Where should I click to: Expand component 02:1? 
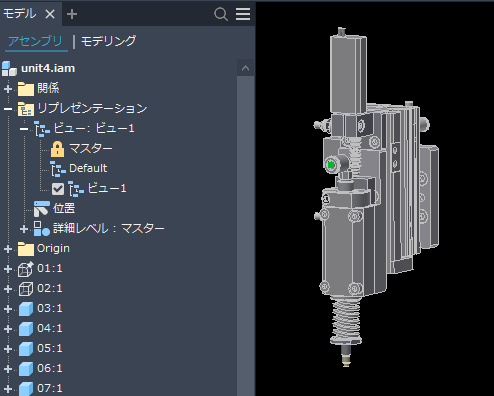pos(8,289)
